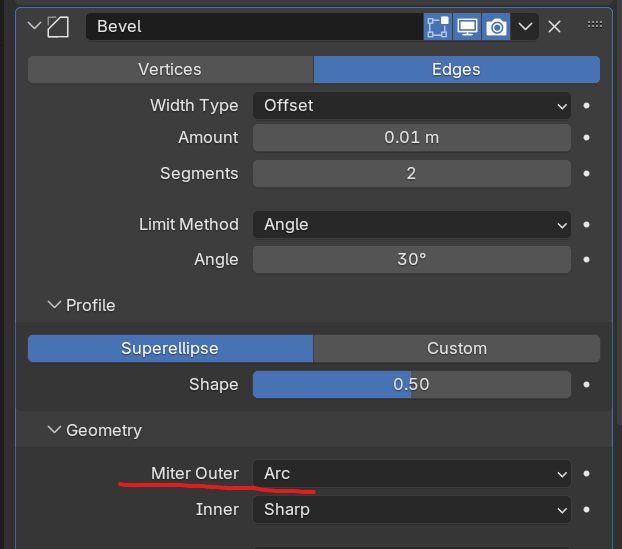This screenshot has width=622, height=549.
Task: Toggle Bevel modifier render visibility
Action: coord(496,27)
